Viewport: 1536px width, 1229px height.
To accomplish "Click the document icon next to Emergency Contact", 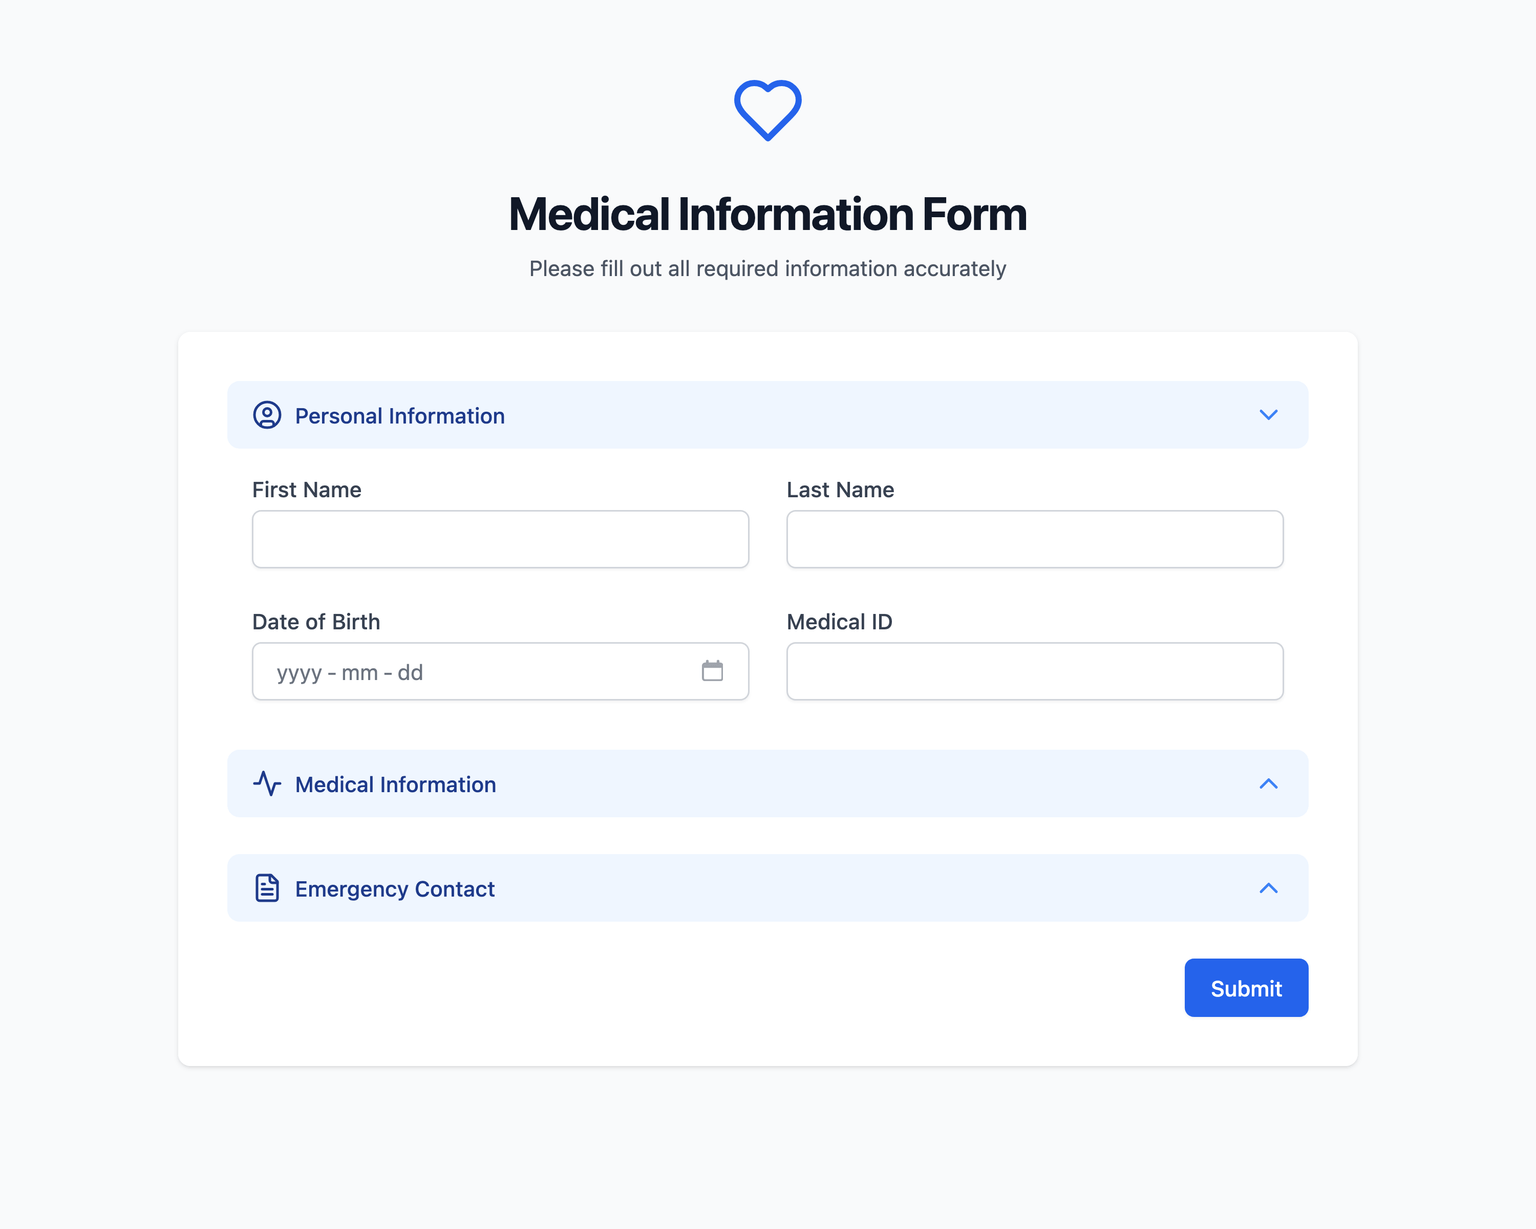I will (267, 888).
